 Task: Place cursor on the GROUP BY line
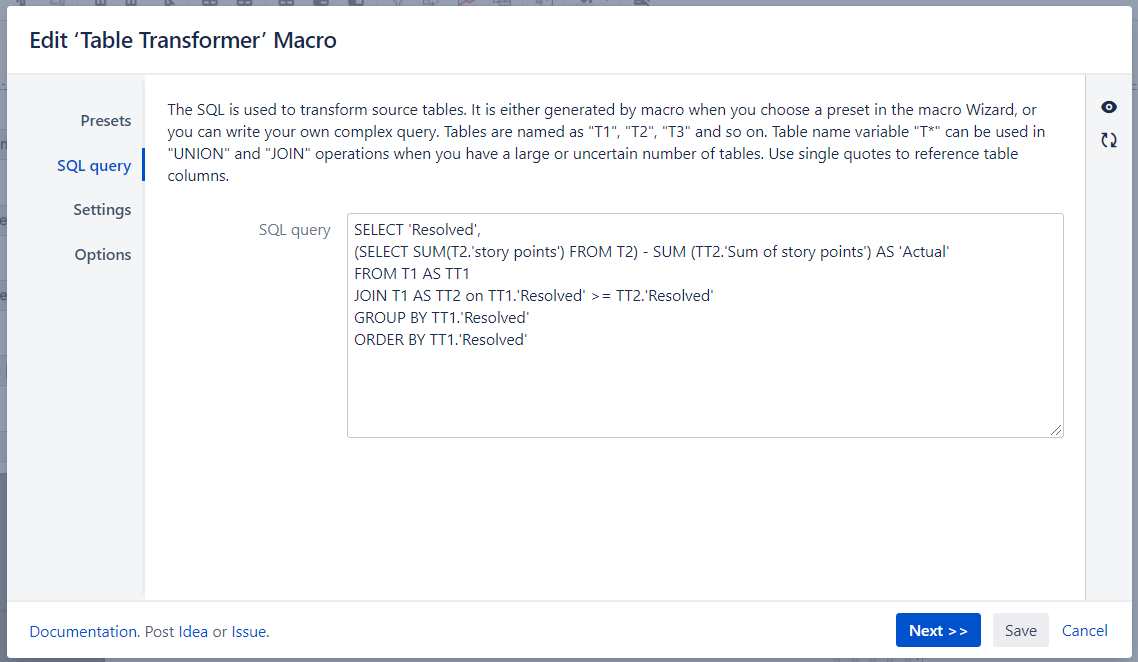(441, 318)
